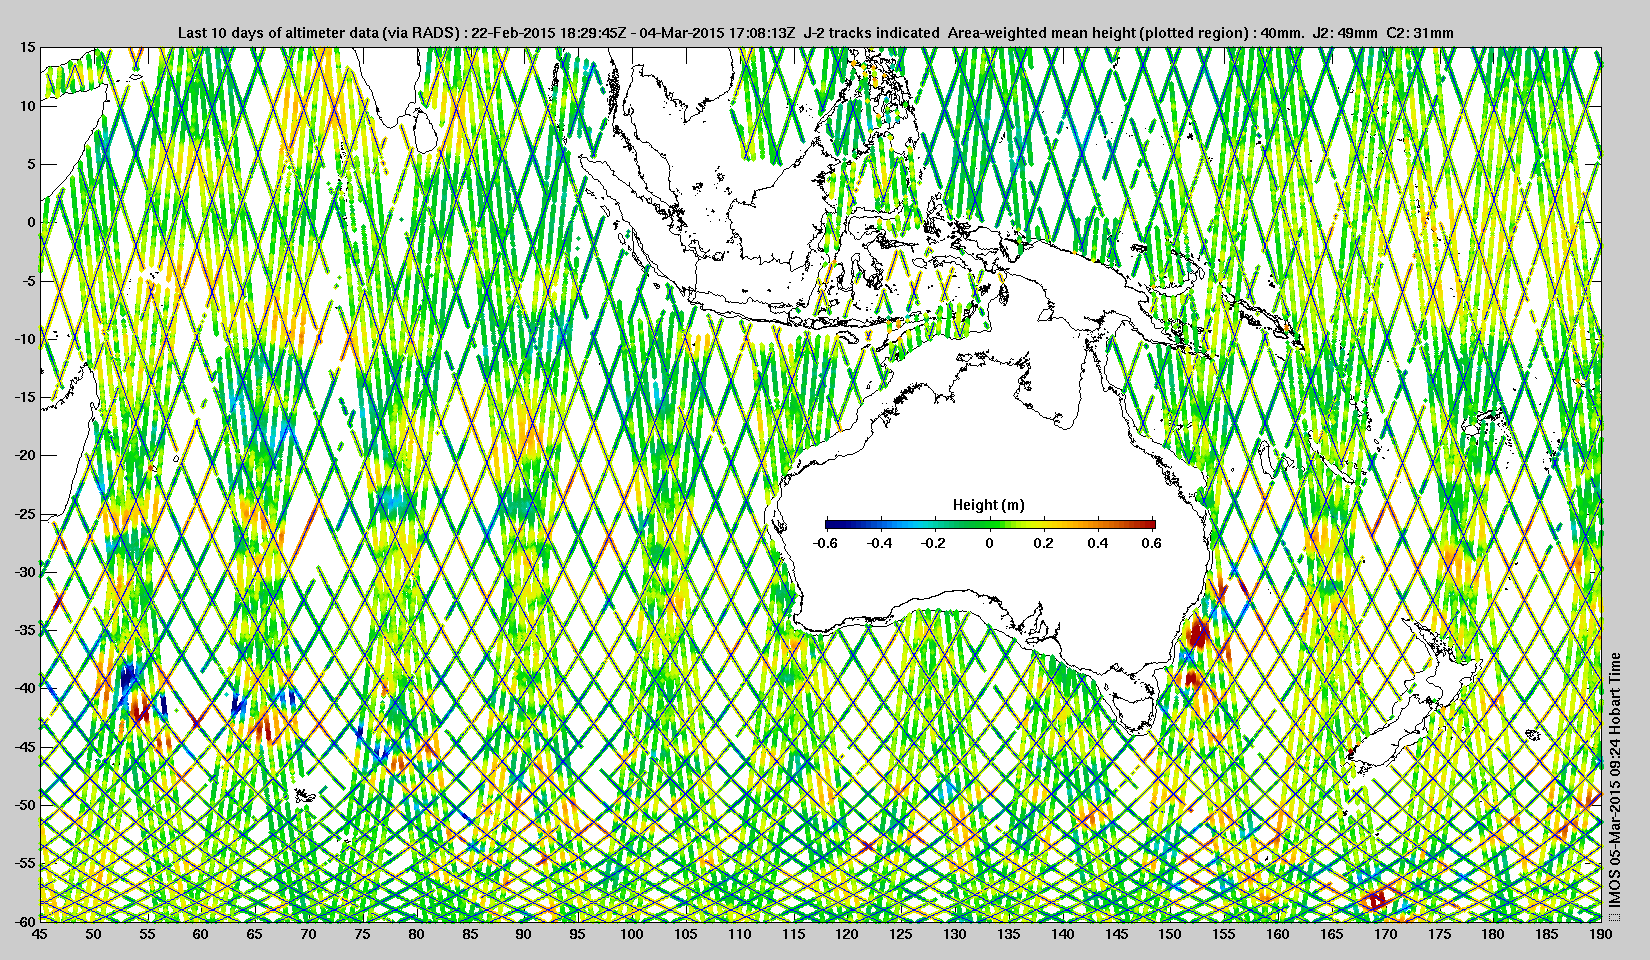Click latitude axis tick label '15'
Image resolution: width=1650 pixels, height=960 pixels.
click(27, 47)
